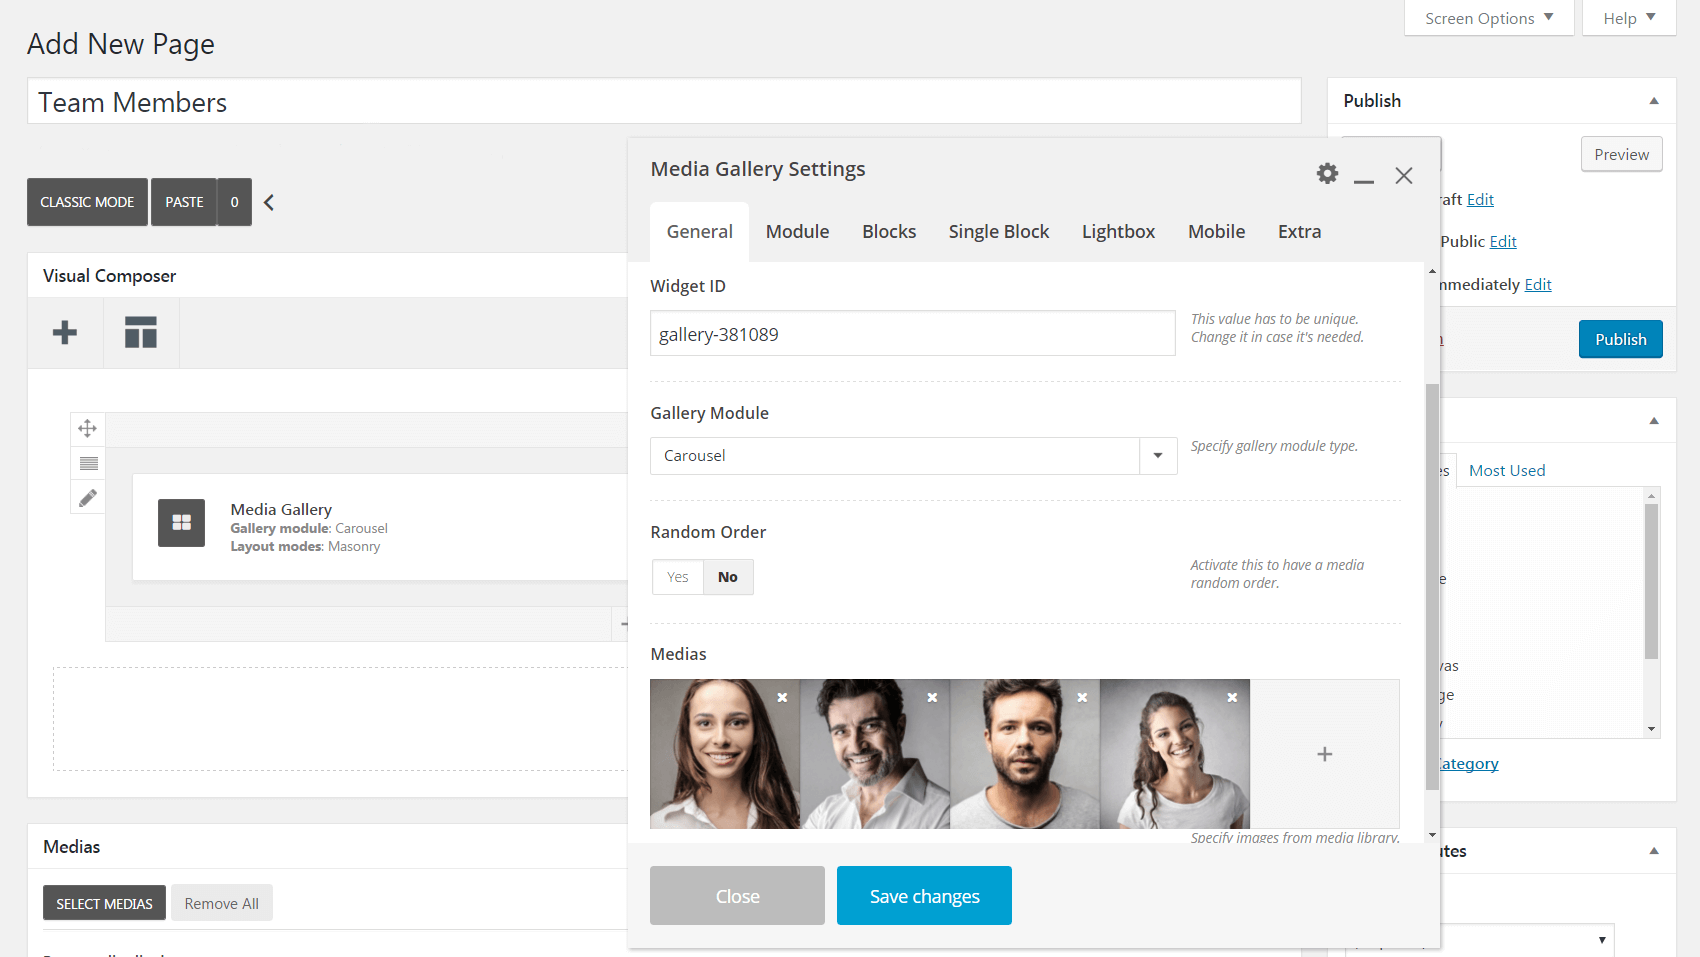Expand Screen Options panel
Viewport: 1700px width, 957px height.
click(1488, 18)
